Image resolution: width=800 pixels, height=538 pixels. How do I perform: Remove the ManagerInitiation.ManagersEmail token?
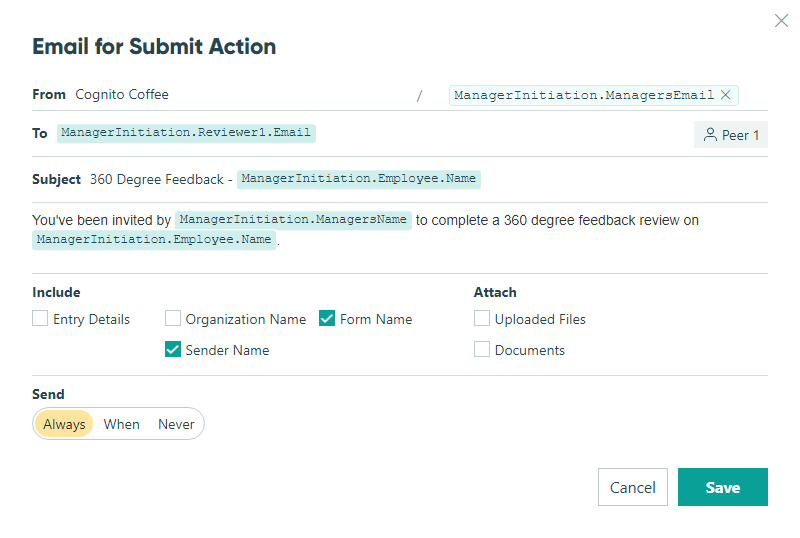pos(726,95)
